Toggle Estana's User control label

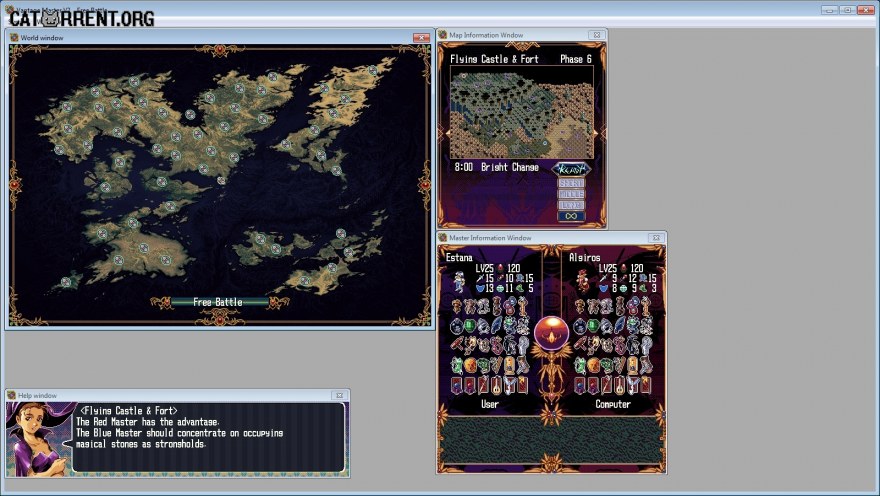pyautogui.click(x=489, y=404)
